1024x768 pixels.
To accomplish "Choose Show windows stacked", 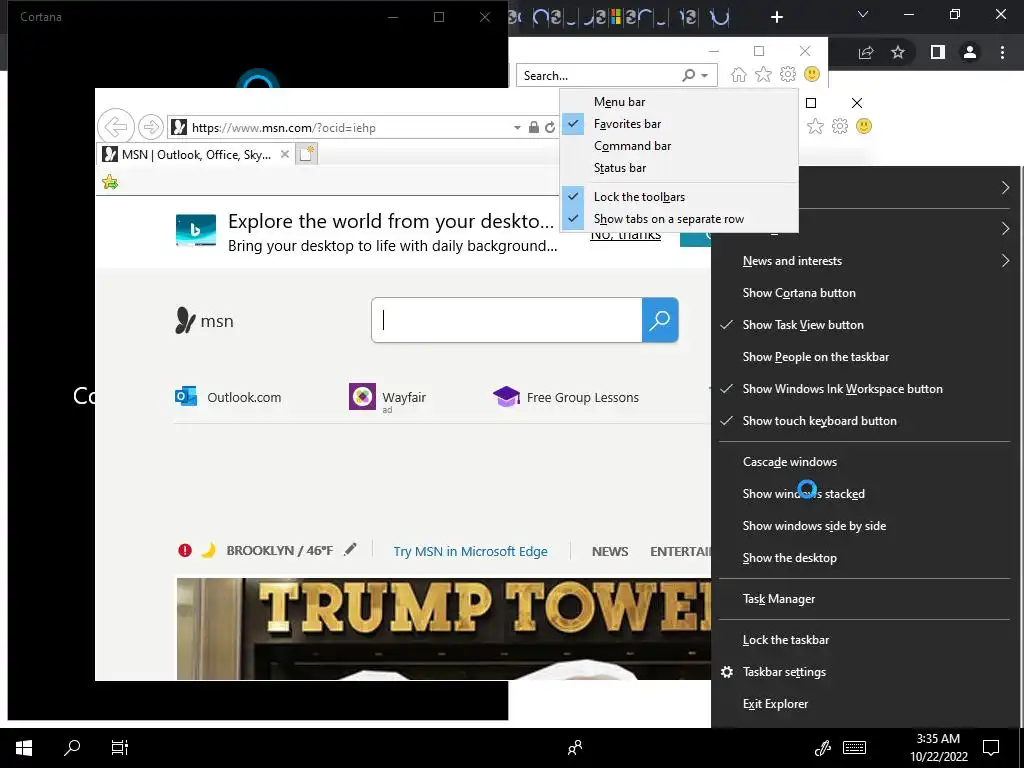I will 865,494.
